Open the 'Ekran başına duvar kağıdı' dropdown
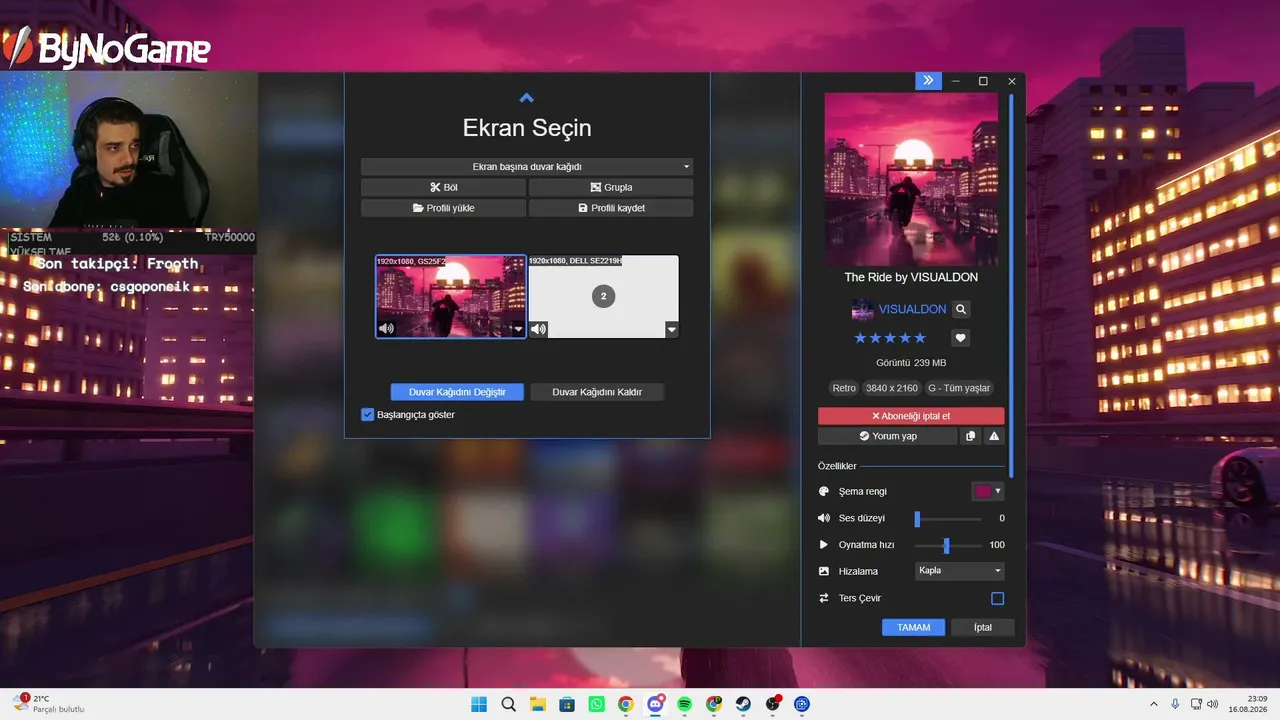The width and height of the screenshot is (1280, 720). click(527, 167)
